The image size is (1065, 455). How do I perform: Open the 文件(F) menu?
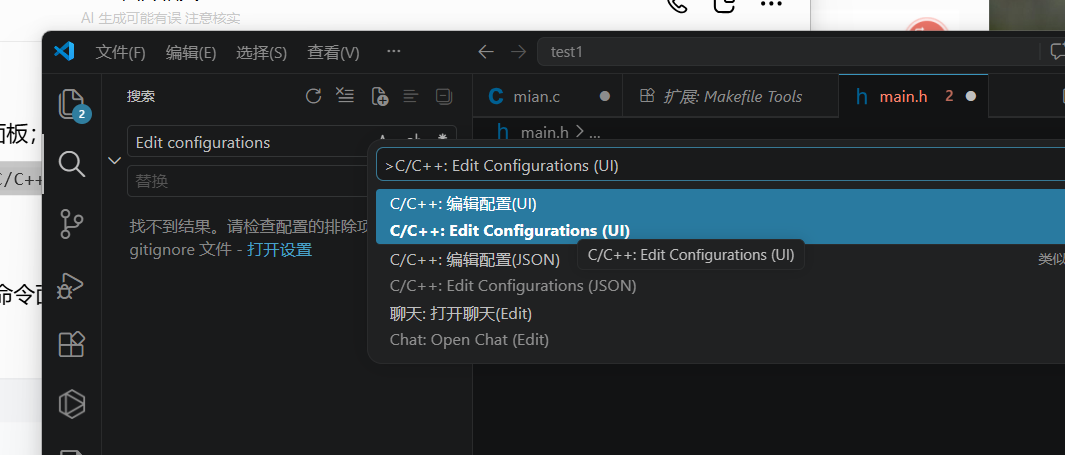[x=121, y=52]
